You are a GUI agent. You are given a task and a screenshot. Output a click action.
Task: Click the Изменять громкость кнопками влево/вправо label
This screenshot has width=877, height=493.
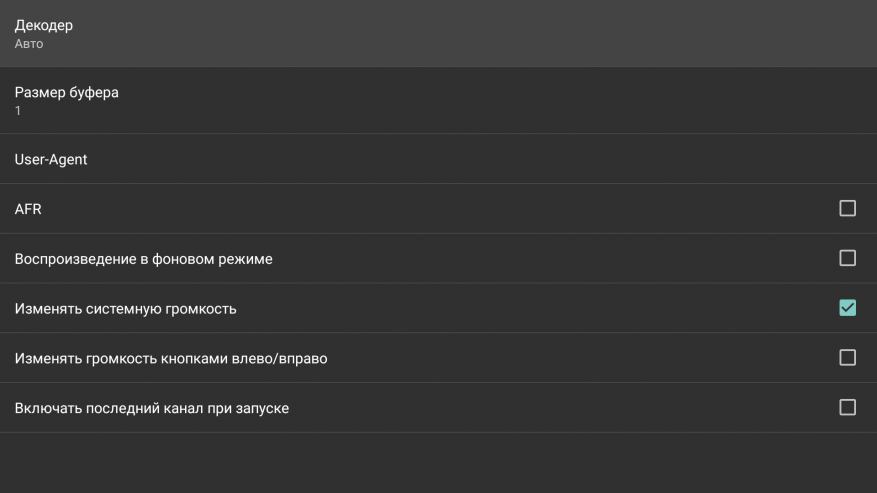[170, 358]
